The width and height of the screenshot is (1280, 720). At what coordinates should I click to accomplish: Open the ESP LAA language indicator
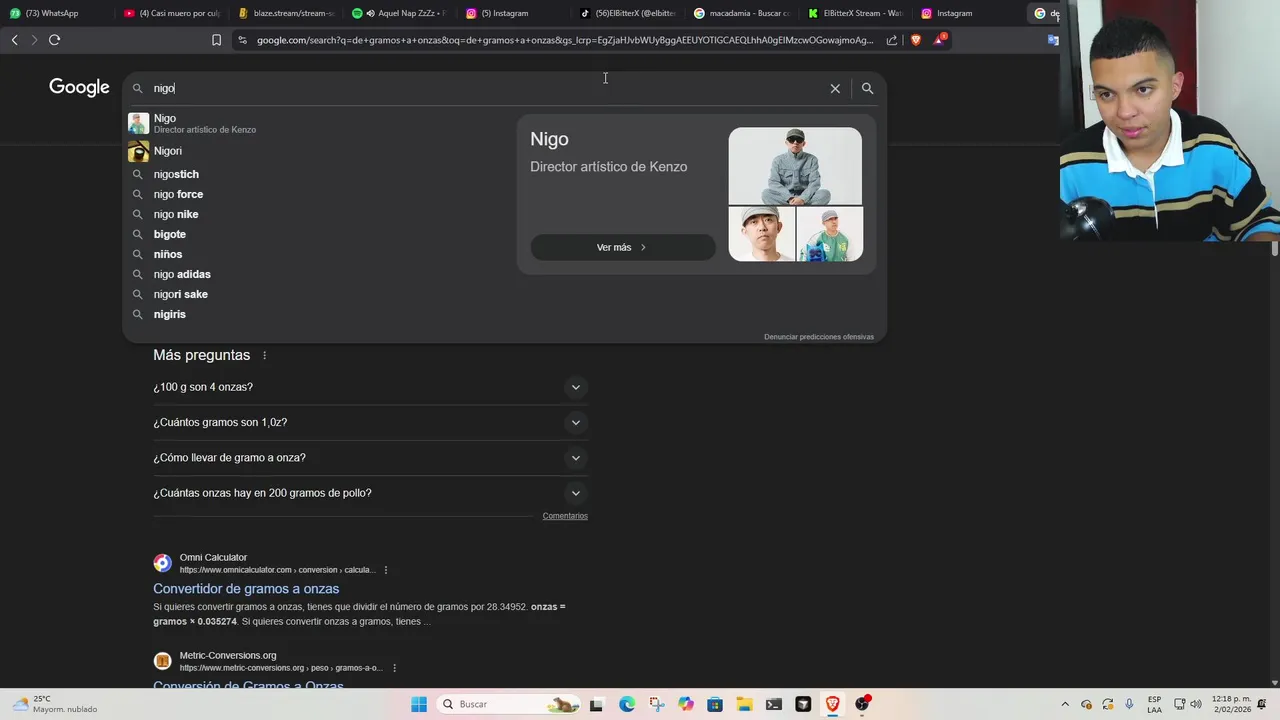[1154, 704]
